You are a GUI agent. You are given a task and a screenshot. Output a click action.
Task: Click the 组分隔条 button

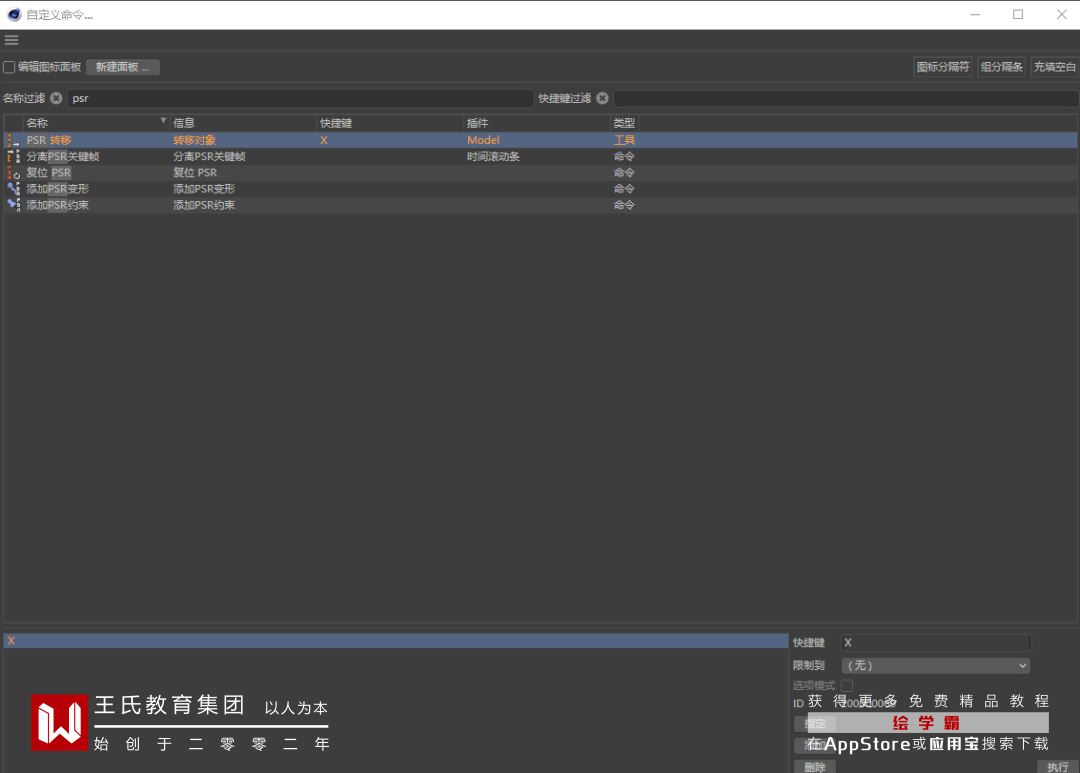pos(1001,67)
